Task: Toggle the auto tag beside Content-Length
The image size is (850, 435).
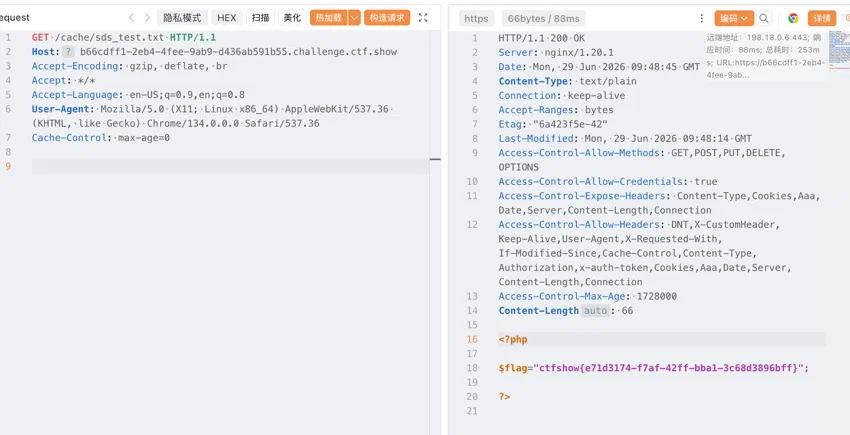Action: (x=595, y=311)
